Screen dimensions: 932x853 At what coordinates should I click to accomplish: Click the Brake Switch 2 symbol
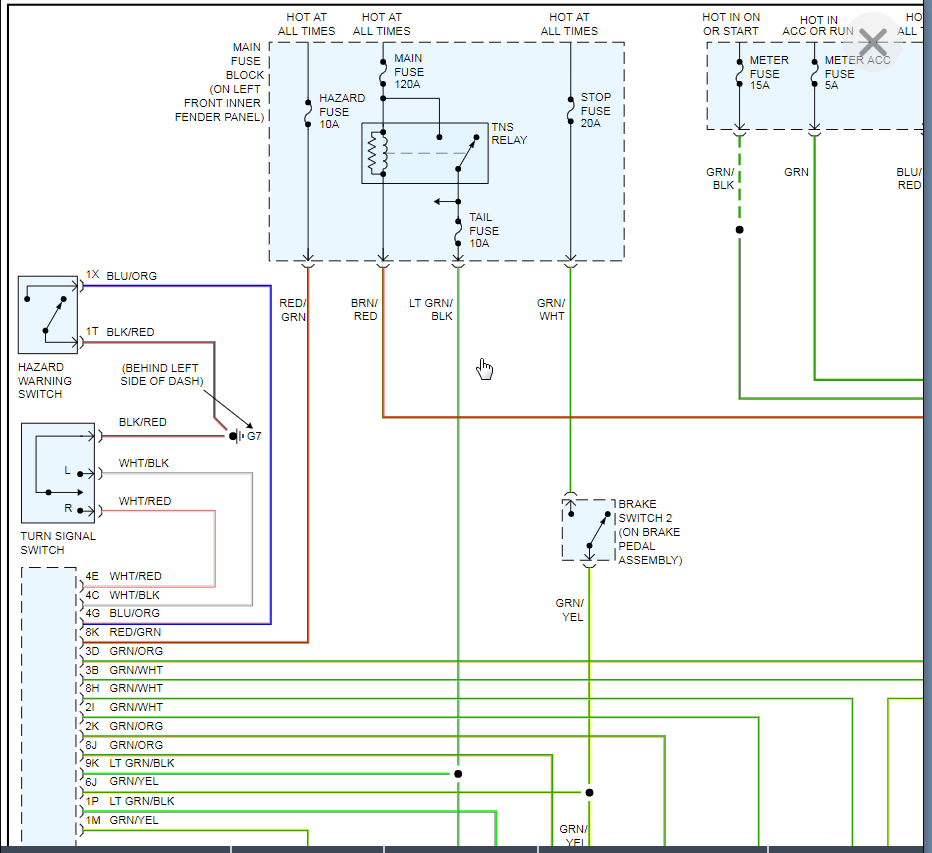[588, 530]
